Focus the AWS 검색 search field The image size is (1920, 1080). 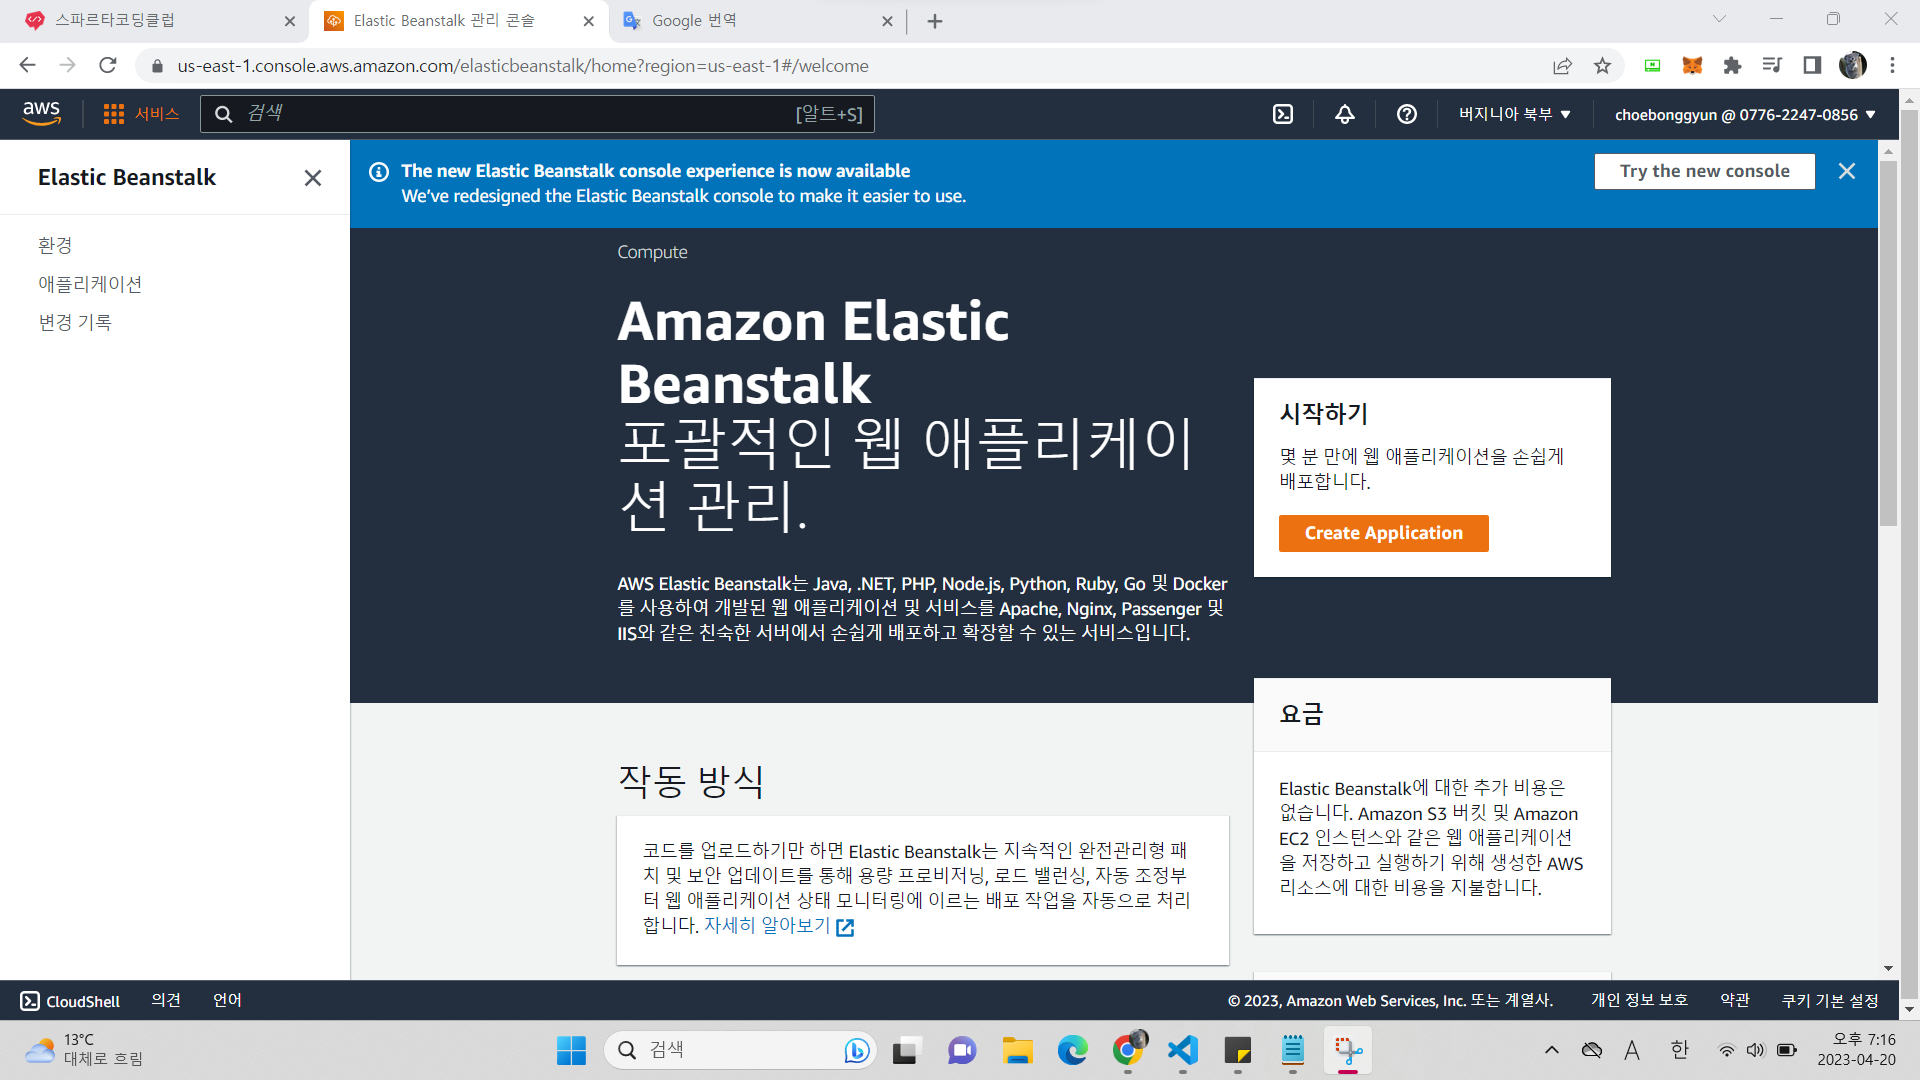pos(538,114)
